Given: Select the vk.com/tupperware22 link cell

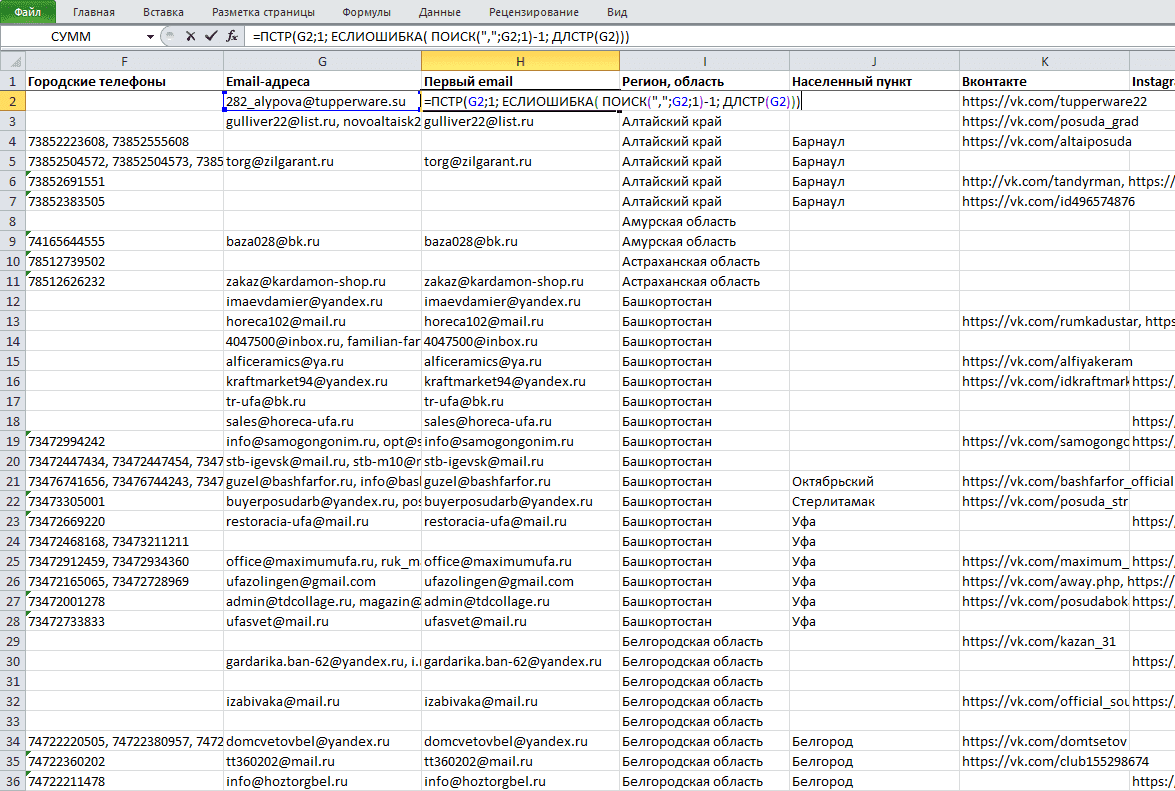Looking at the screenshot, I should [x=1044, y=101].
